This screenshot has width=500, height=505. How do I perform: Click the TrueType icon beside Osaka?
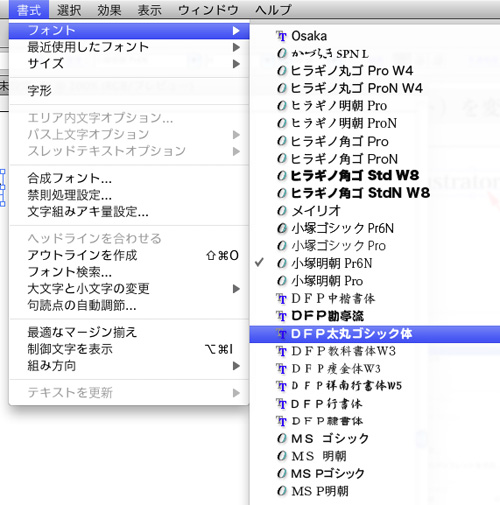[x=282, y=36]
